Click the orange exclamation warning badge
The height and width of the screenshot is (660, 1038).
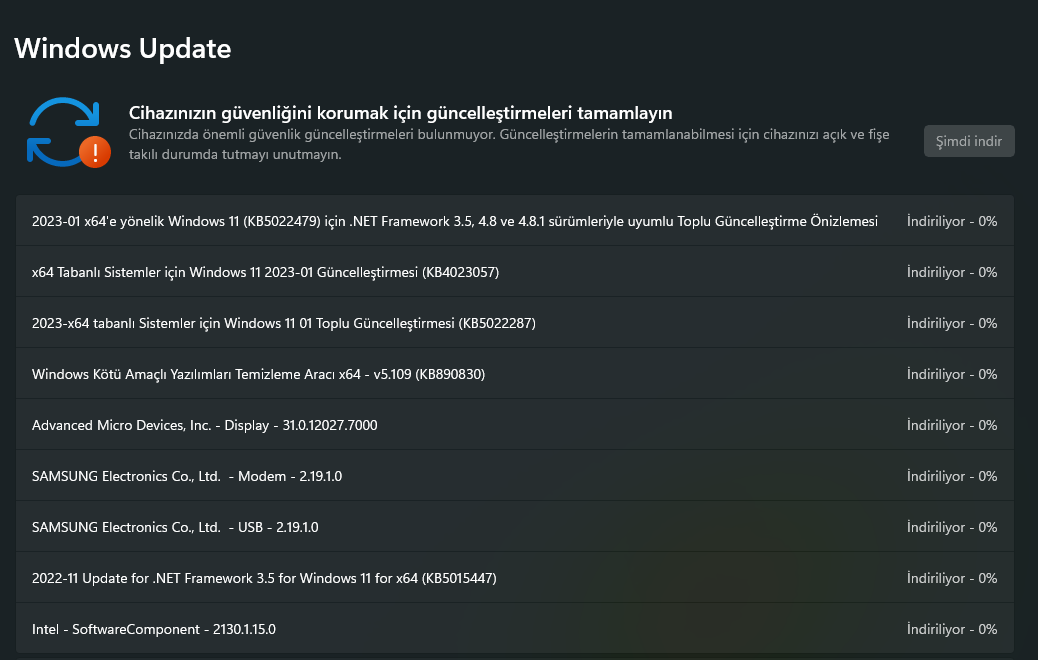click(x=95, y=152)
